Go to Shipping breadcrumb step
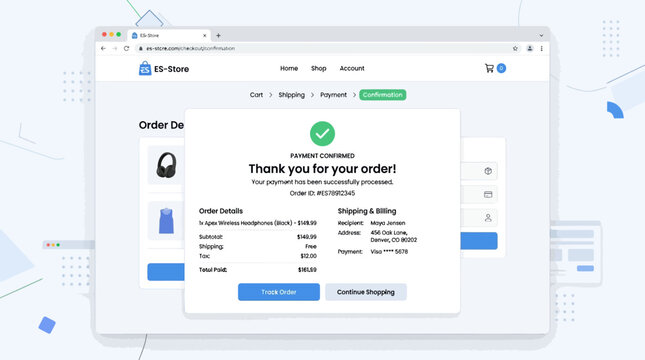Image resolution: width=645 pixels, height=360 pixels. [x=292, y=95]
